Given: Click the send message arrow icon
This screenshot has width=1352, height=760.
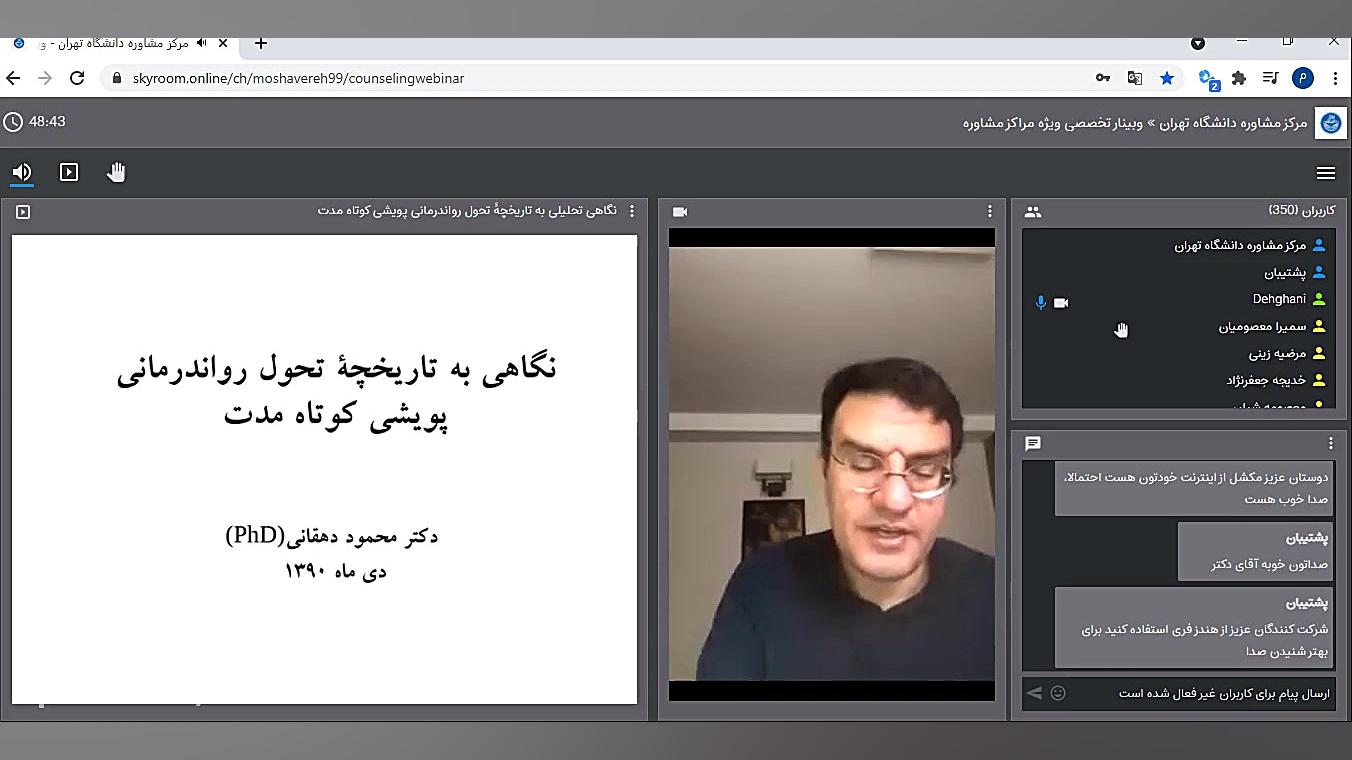Looking at the screenshot, I should click(x=1035, y=692).
